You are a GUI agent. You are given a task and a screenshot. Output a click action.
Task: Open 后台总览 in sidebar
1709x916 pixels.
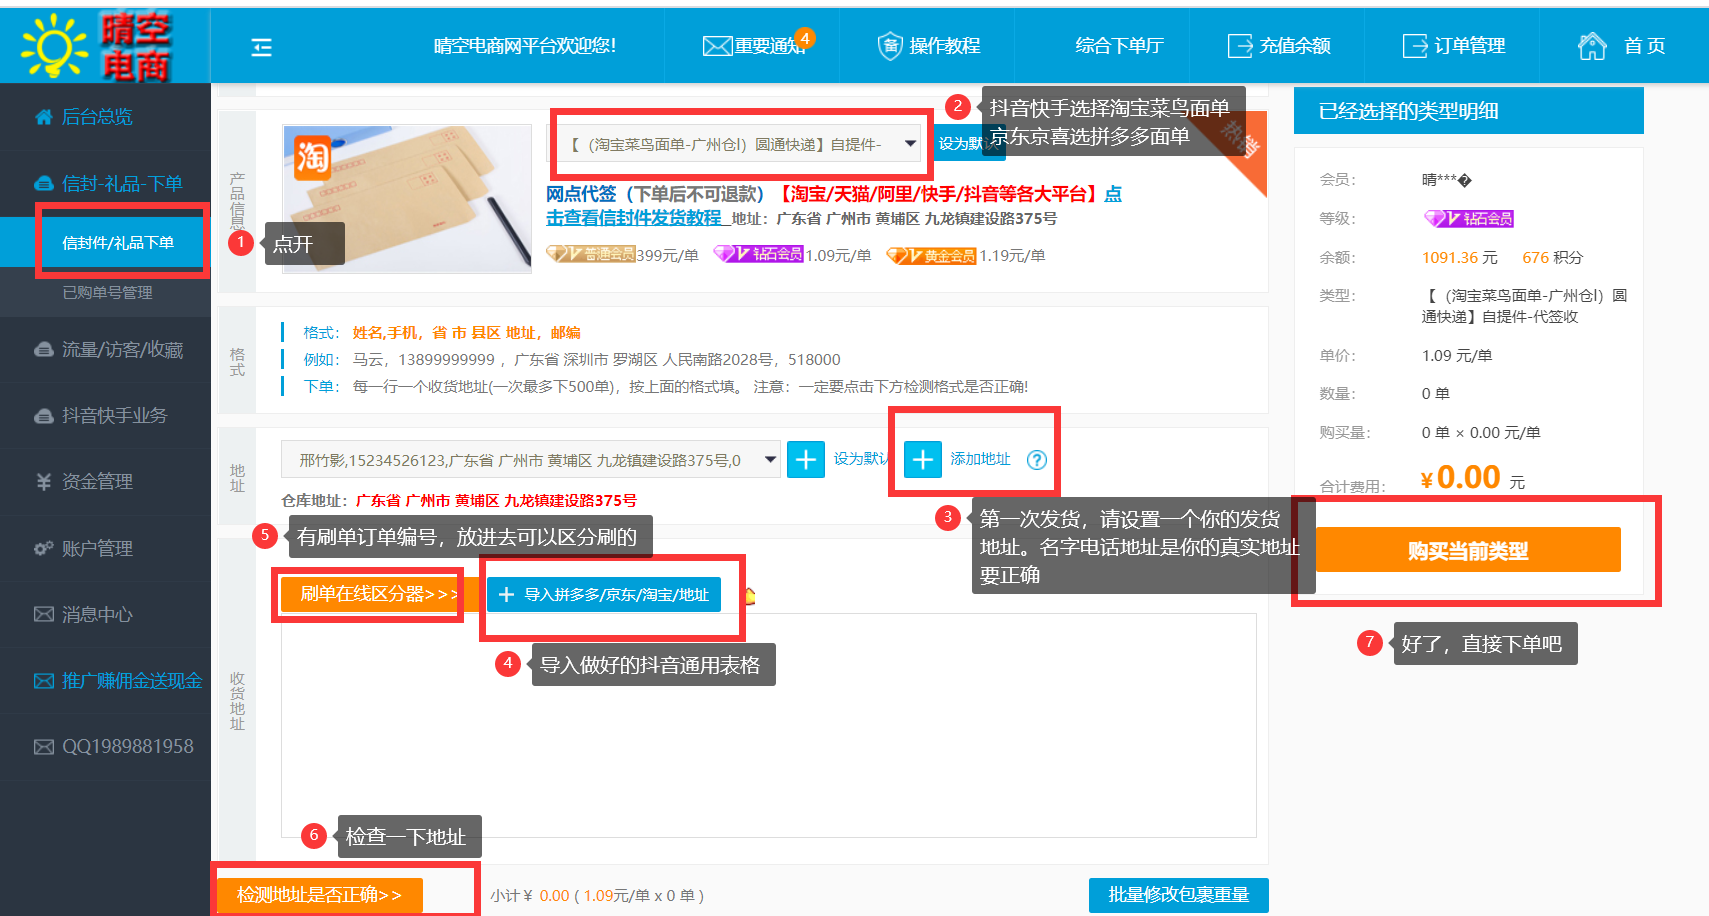(x=97, y=117)
